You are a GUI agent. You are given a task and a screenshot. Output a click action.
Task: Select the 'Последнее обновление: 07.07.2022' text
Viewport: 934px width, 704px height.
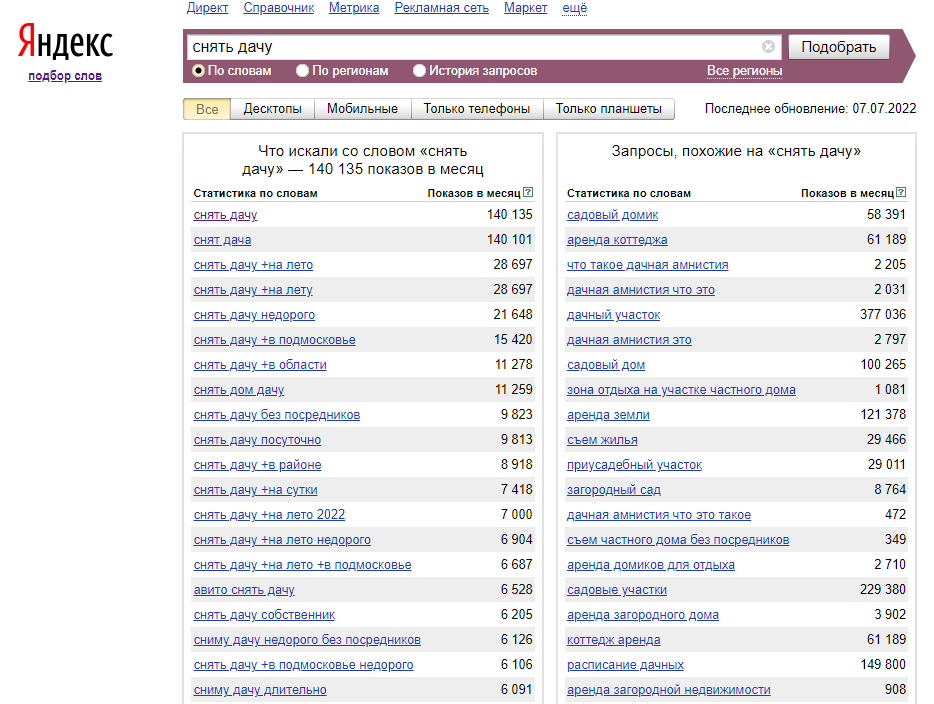pos(810,108)
